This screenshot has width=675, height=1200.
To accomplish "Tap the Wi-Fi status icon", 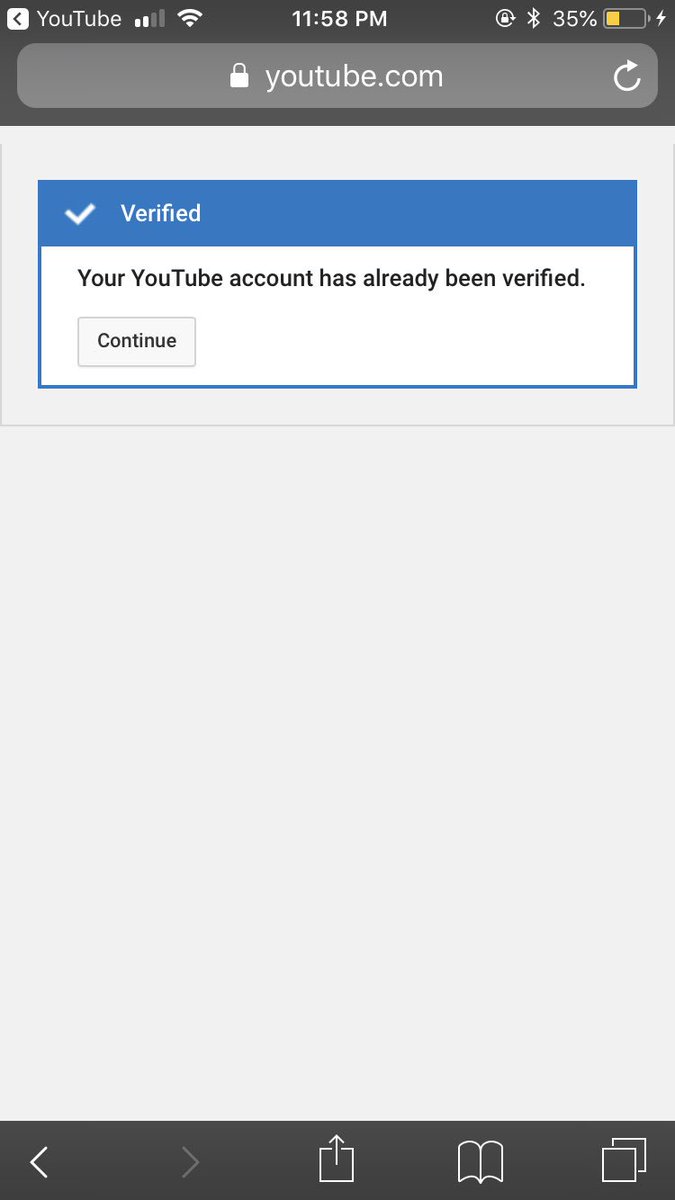I will click(187, 18).
